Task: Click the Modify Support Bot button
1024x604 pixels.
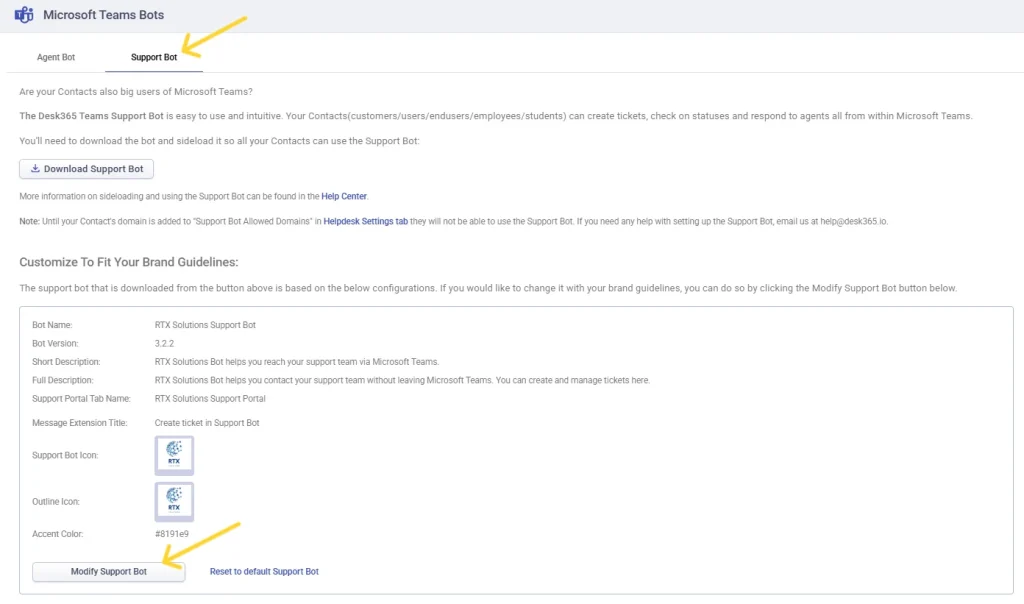Action: 108,571
